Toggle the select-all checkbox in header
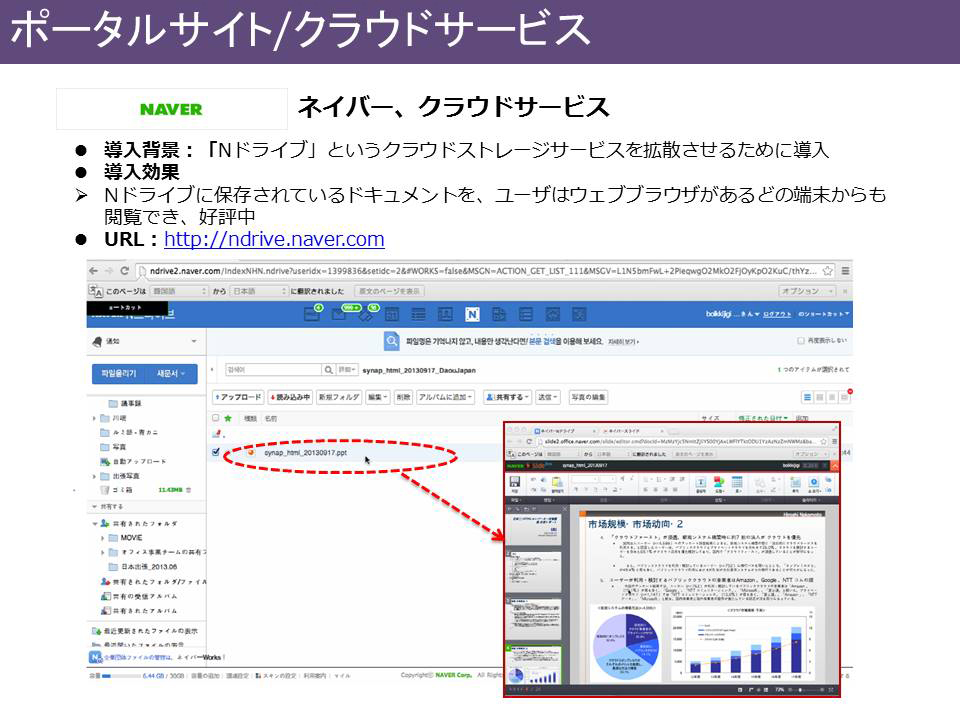Screen dimensions: 960x720 [x=216, y=418]
